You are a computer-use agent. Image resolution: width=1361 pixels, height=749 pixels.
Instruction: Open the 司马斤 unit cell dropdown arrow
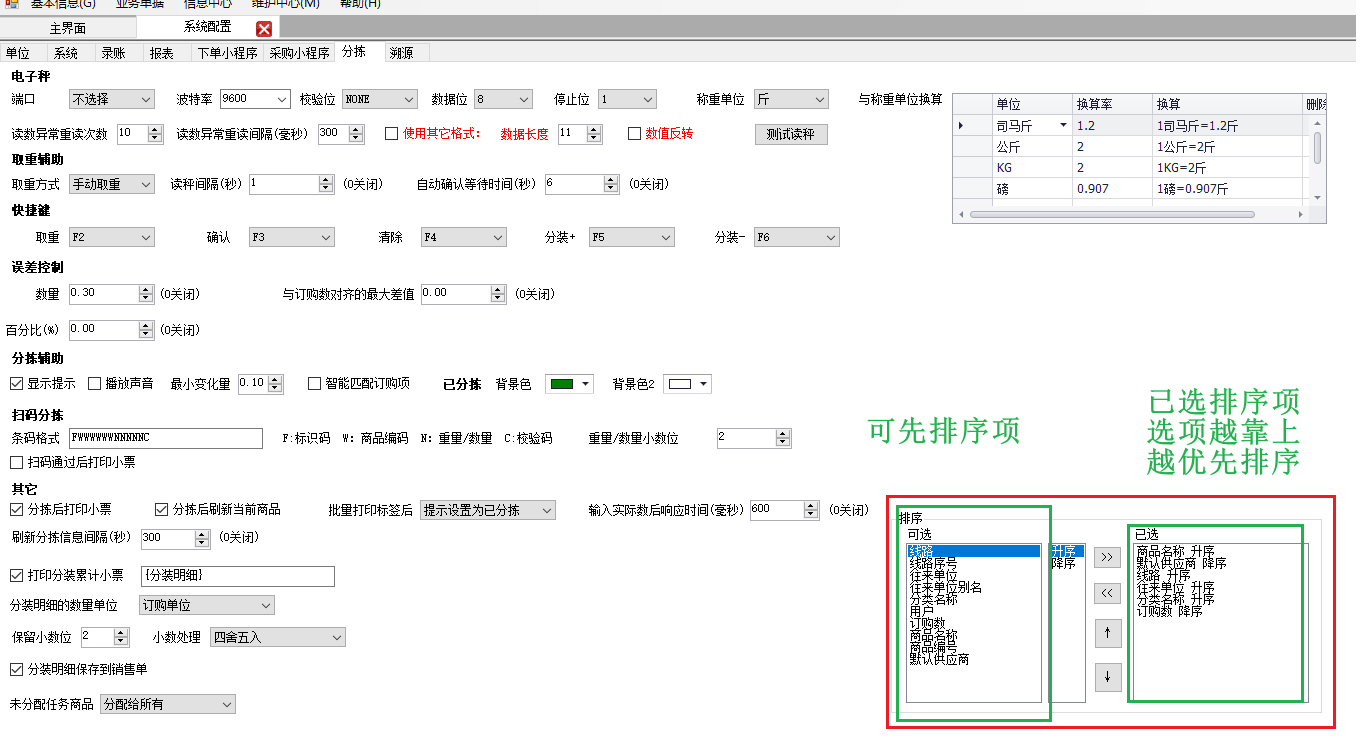click(x=1062, y=126)
